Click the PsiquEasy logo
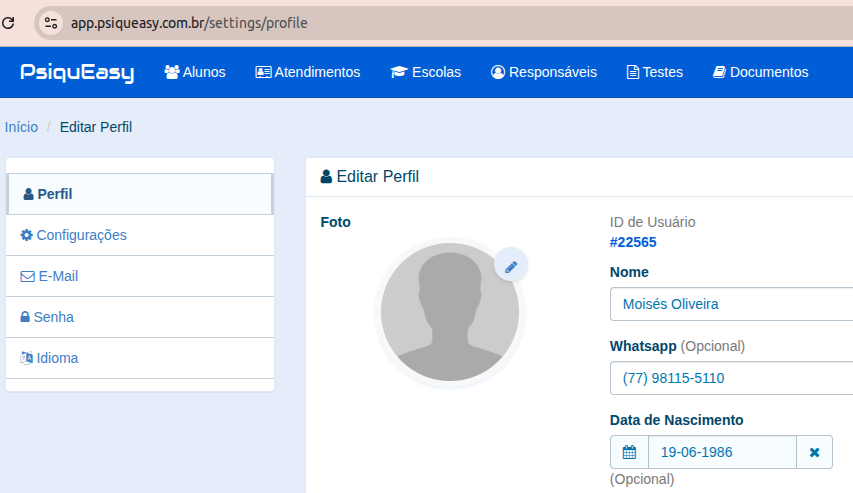The width and height of the screenshot is (853, 493). (x=77, y=72)
